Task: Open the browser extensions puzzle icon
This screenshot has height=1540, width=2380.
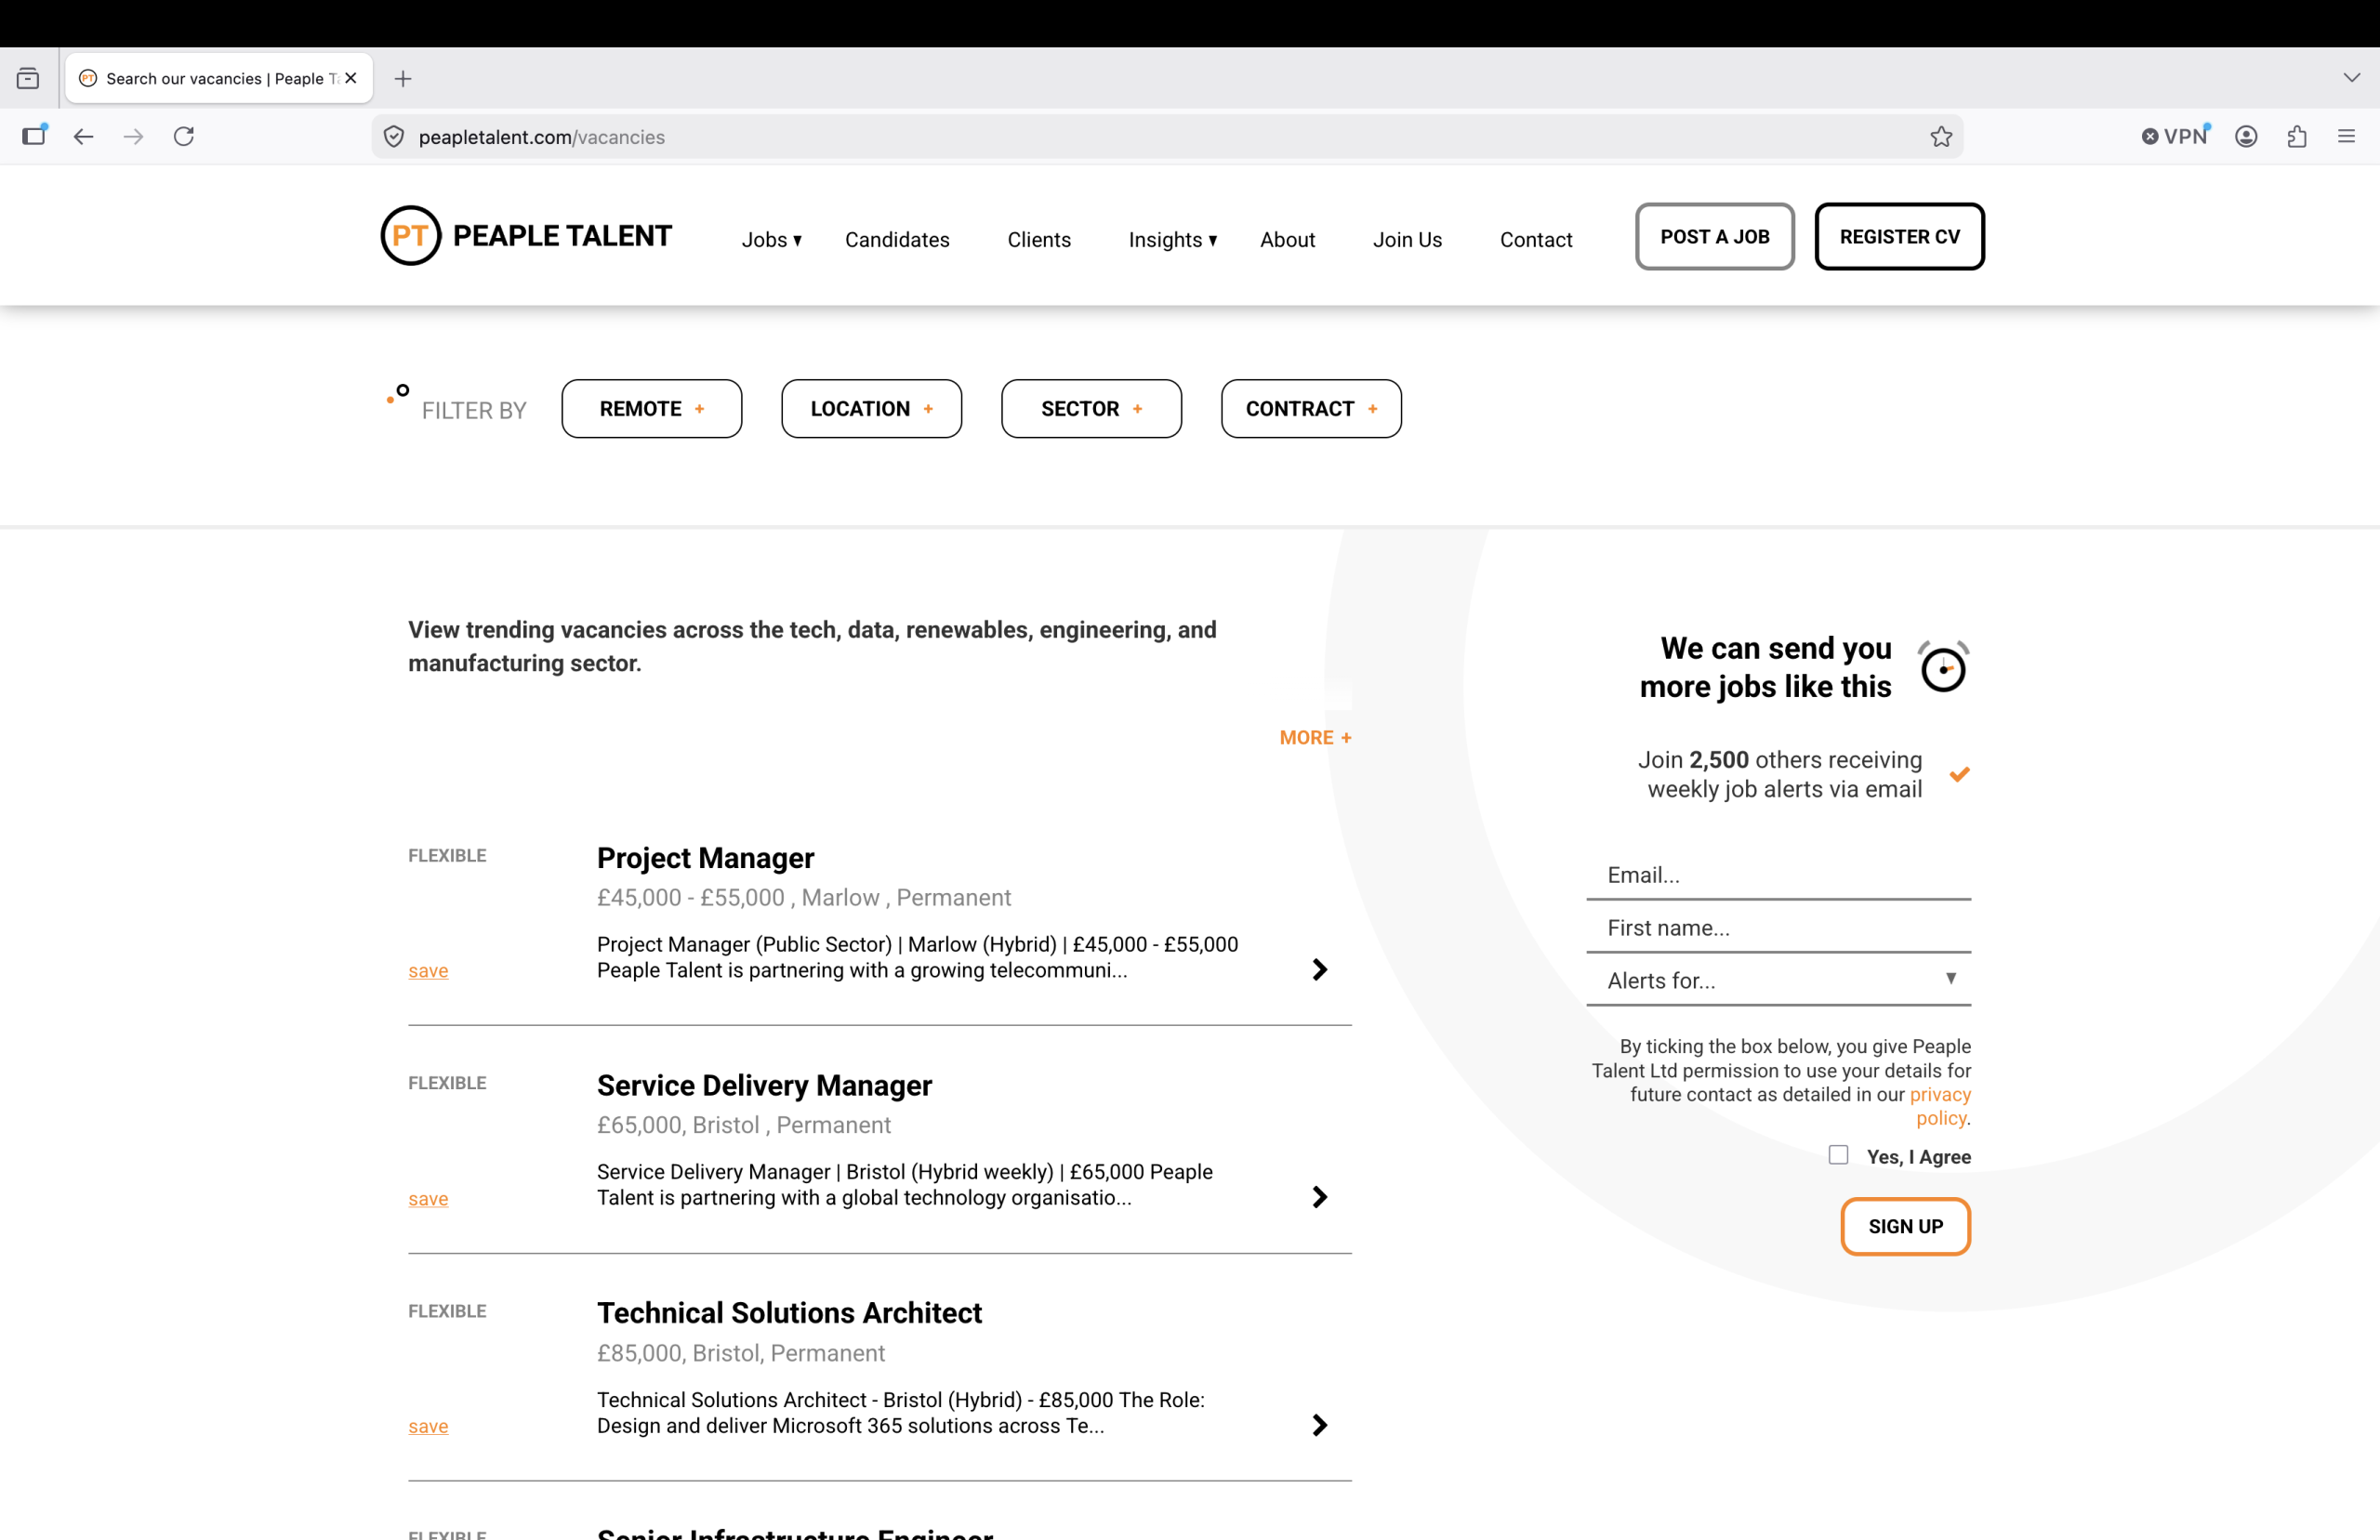Action: point(2297,137)
